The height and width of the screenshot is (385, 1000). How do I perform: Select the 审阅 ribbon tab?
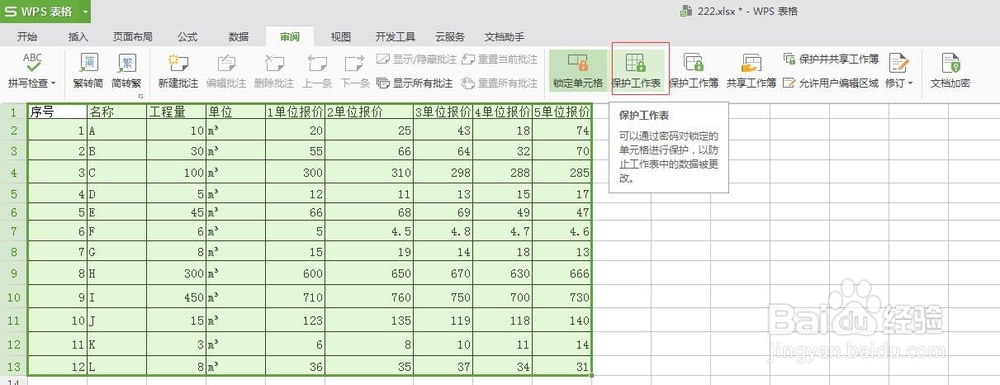[x=290, y=37]
